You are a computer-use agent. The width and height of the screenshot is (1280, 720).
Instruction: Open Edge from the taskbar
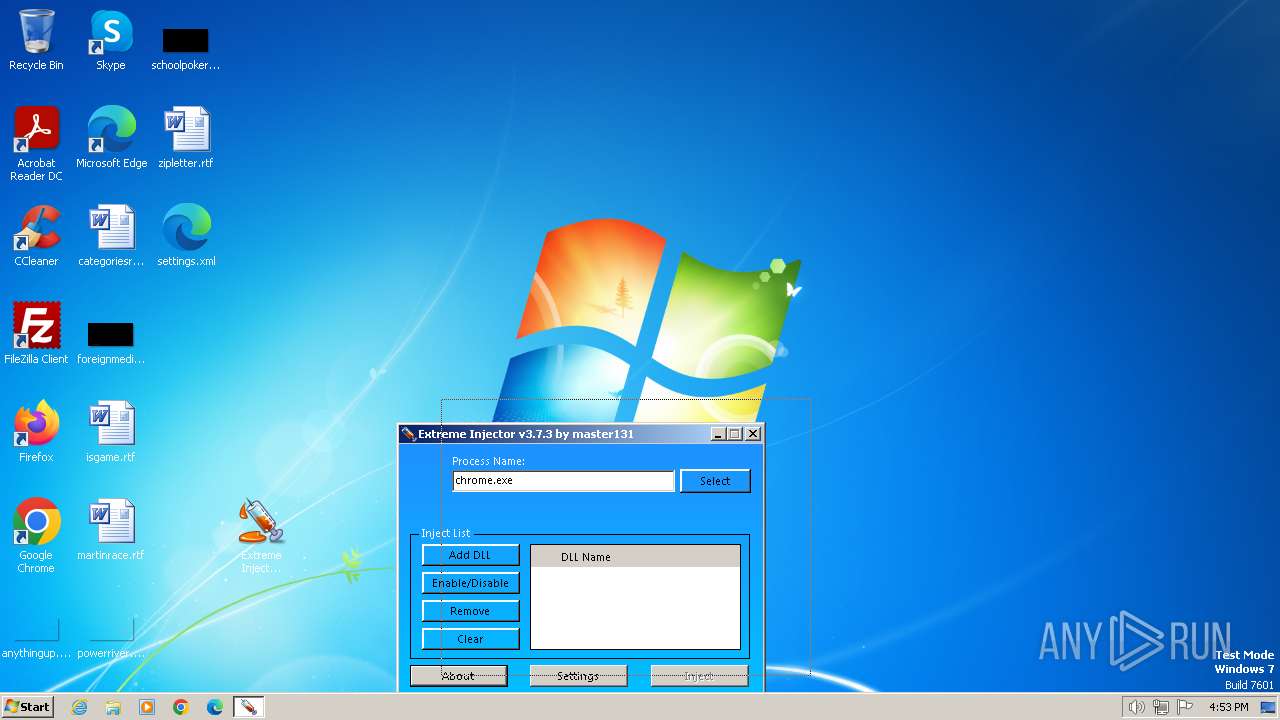click(x=215, y=707)
